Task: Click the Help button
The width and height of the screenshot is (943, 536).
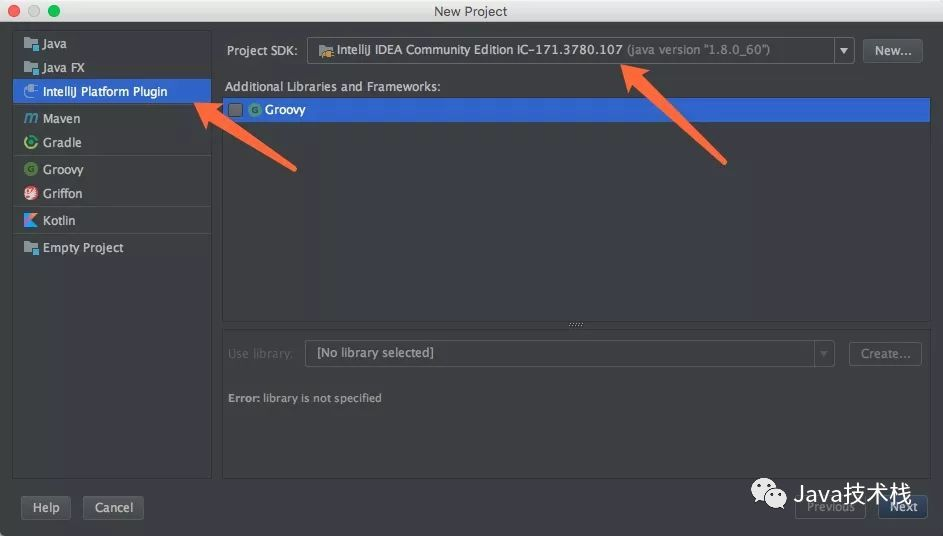Action: pos(46,508)
